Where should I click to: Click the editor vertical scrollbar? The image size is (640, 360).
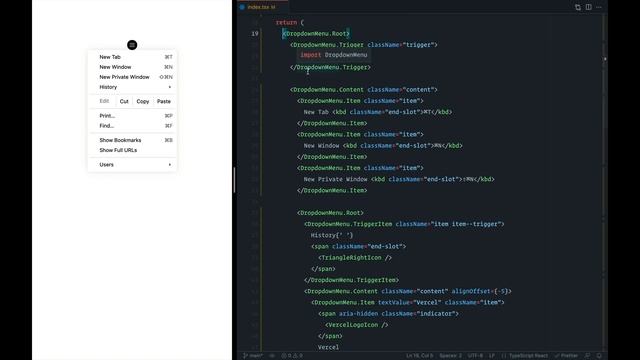[605, 183]
